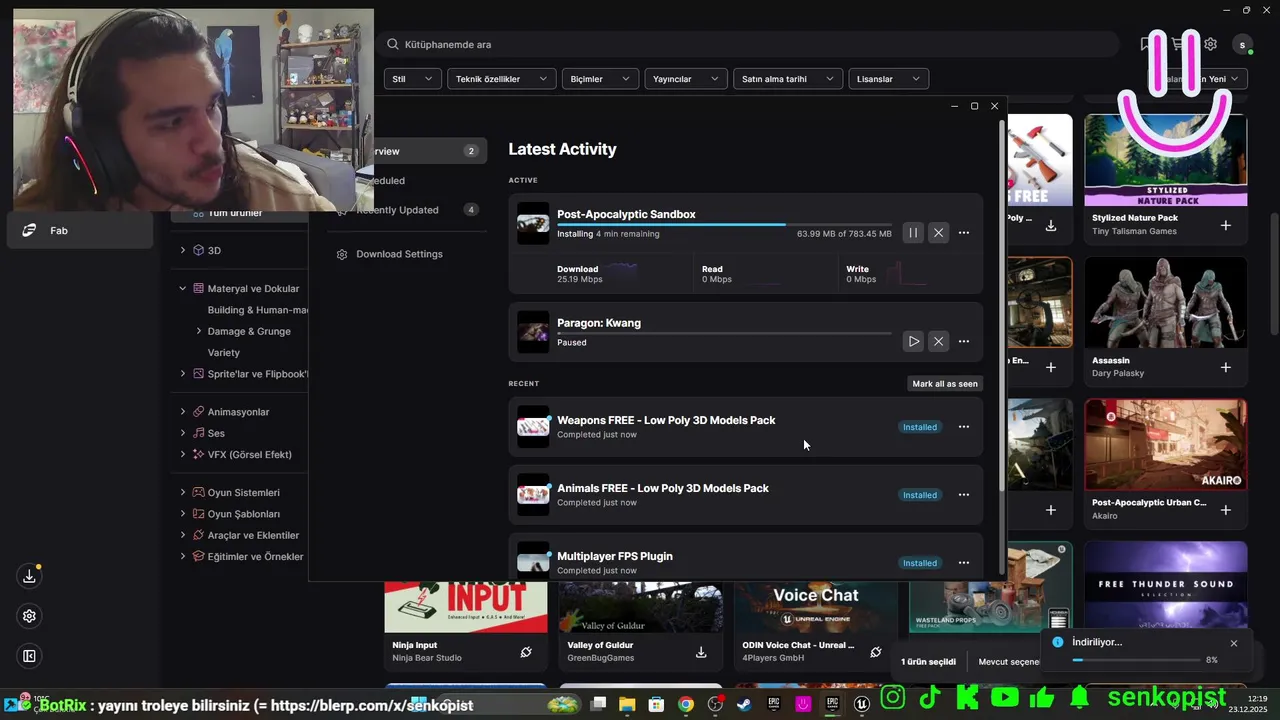Open more options for Post-Apocalyptic Sandbox

(964, 233)
